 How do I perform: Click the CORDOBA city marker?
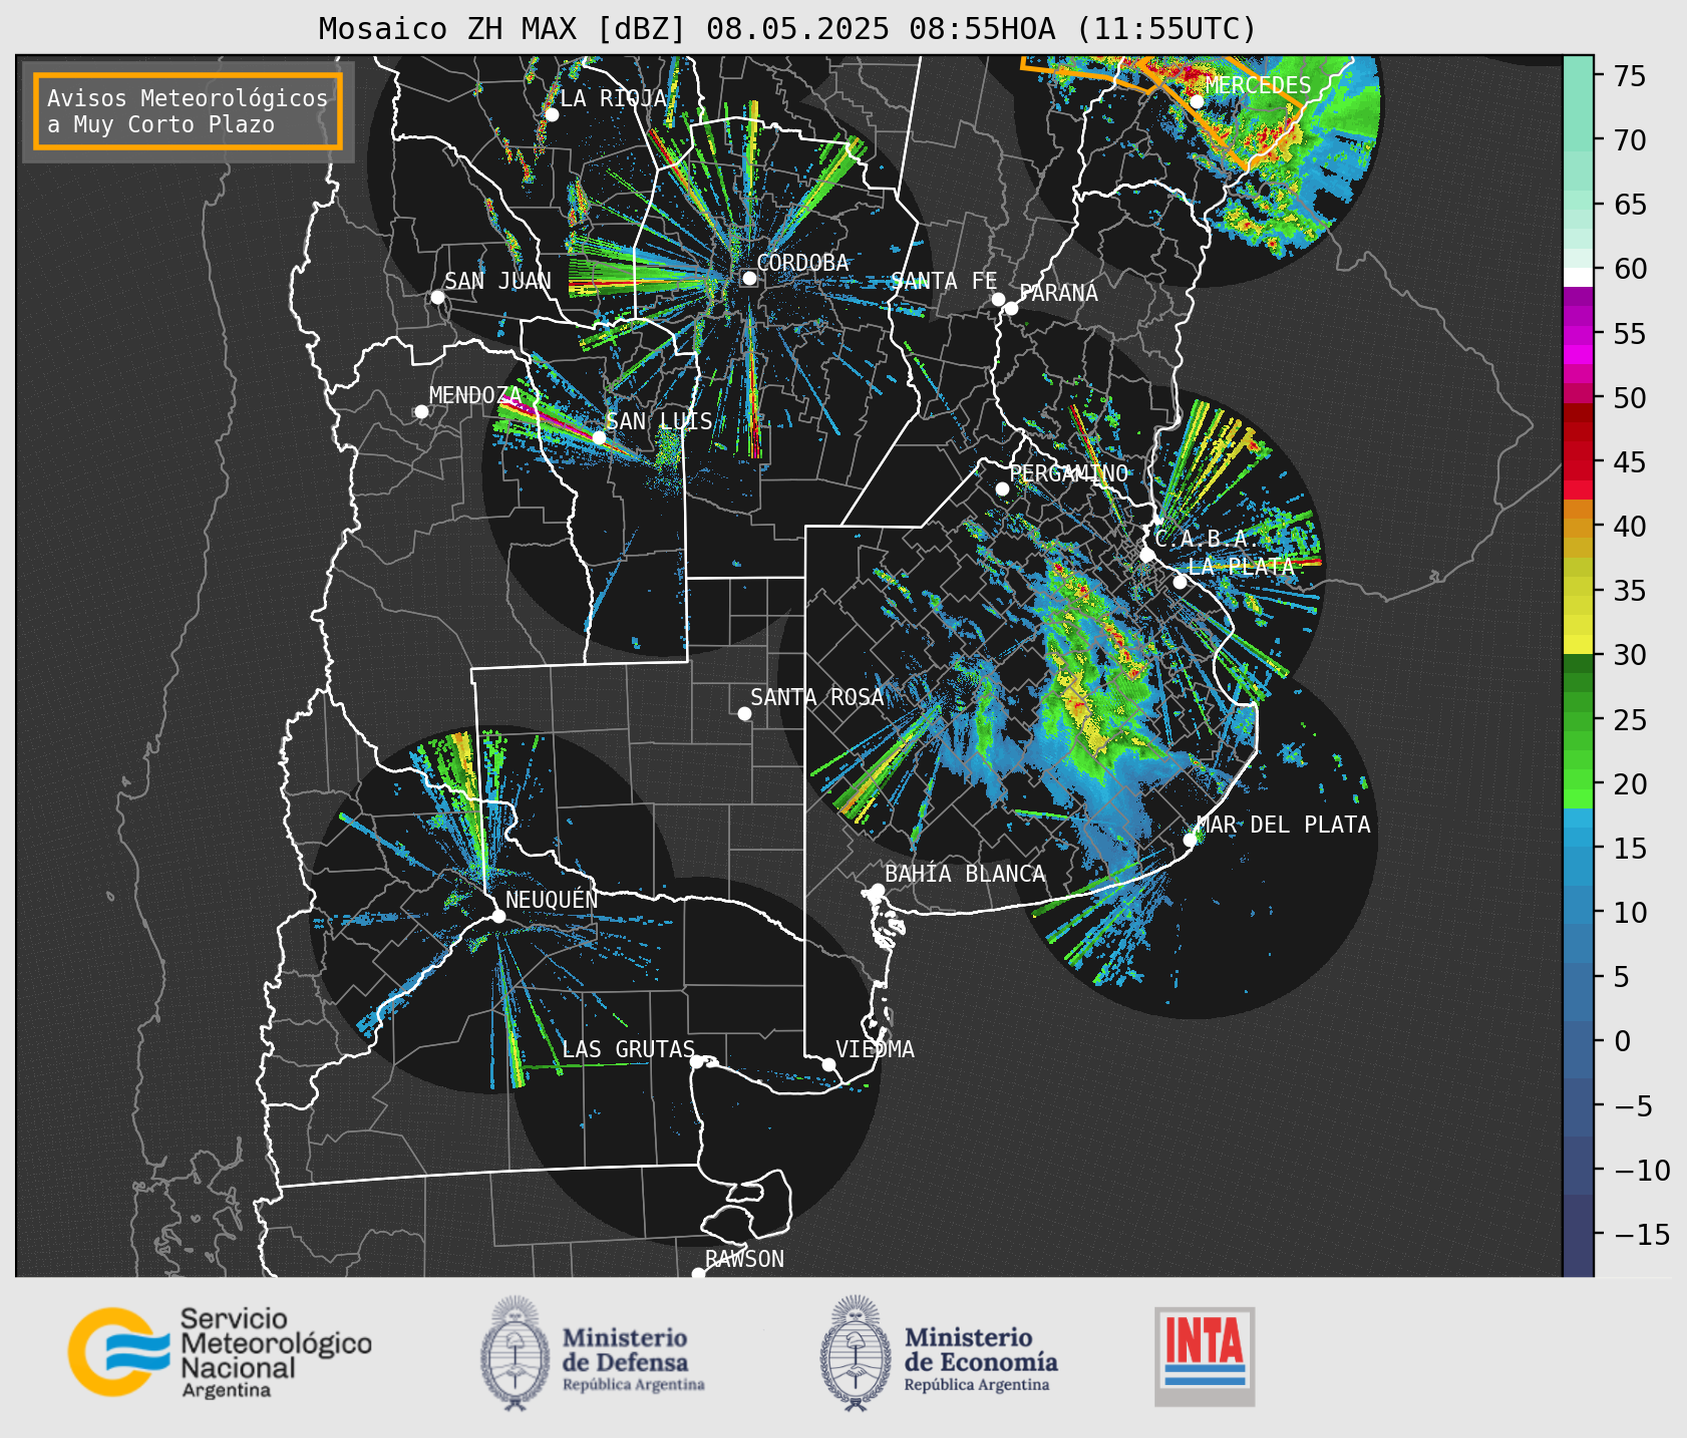749,278
